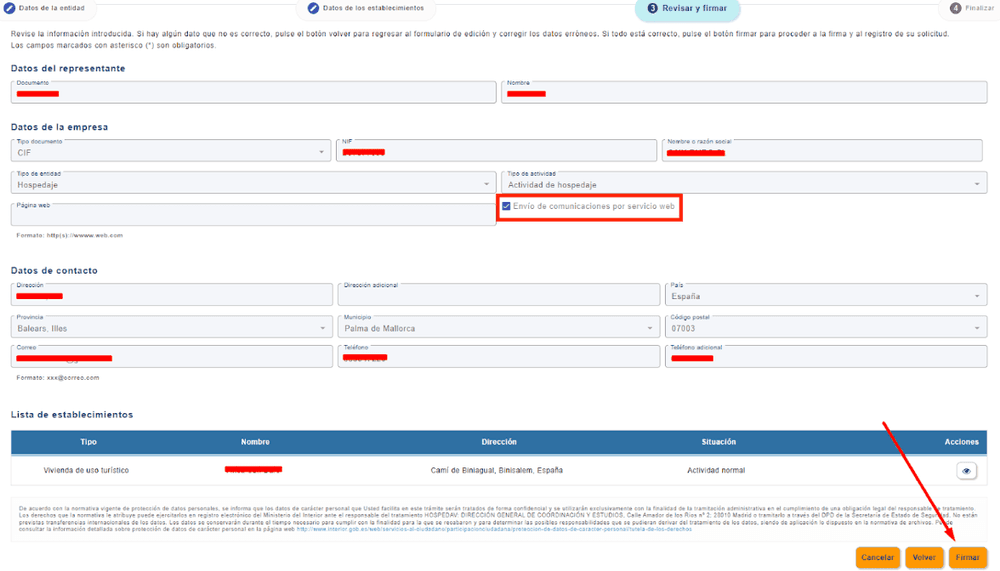Click step 4 Finalizar number circle
This screenshot has height=571, width=1000.
(x=955, y=8)
